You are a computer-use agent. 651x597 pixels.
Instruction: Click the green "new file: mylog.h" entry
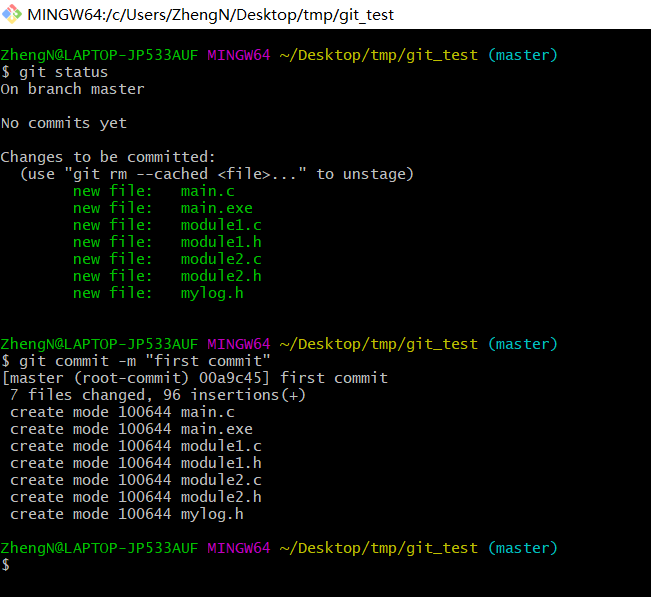[x=157, y=293]
